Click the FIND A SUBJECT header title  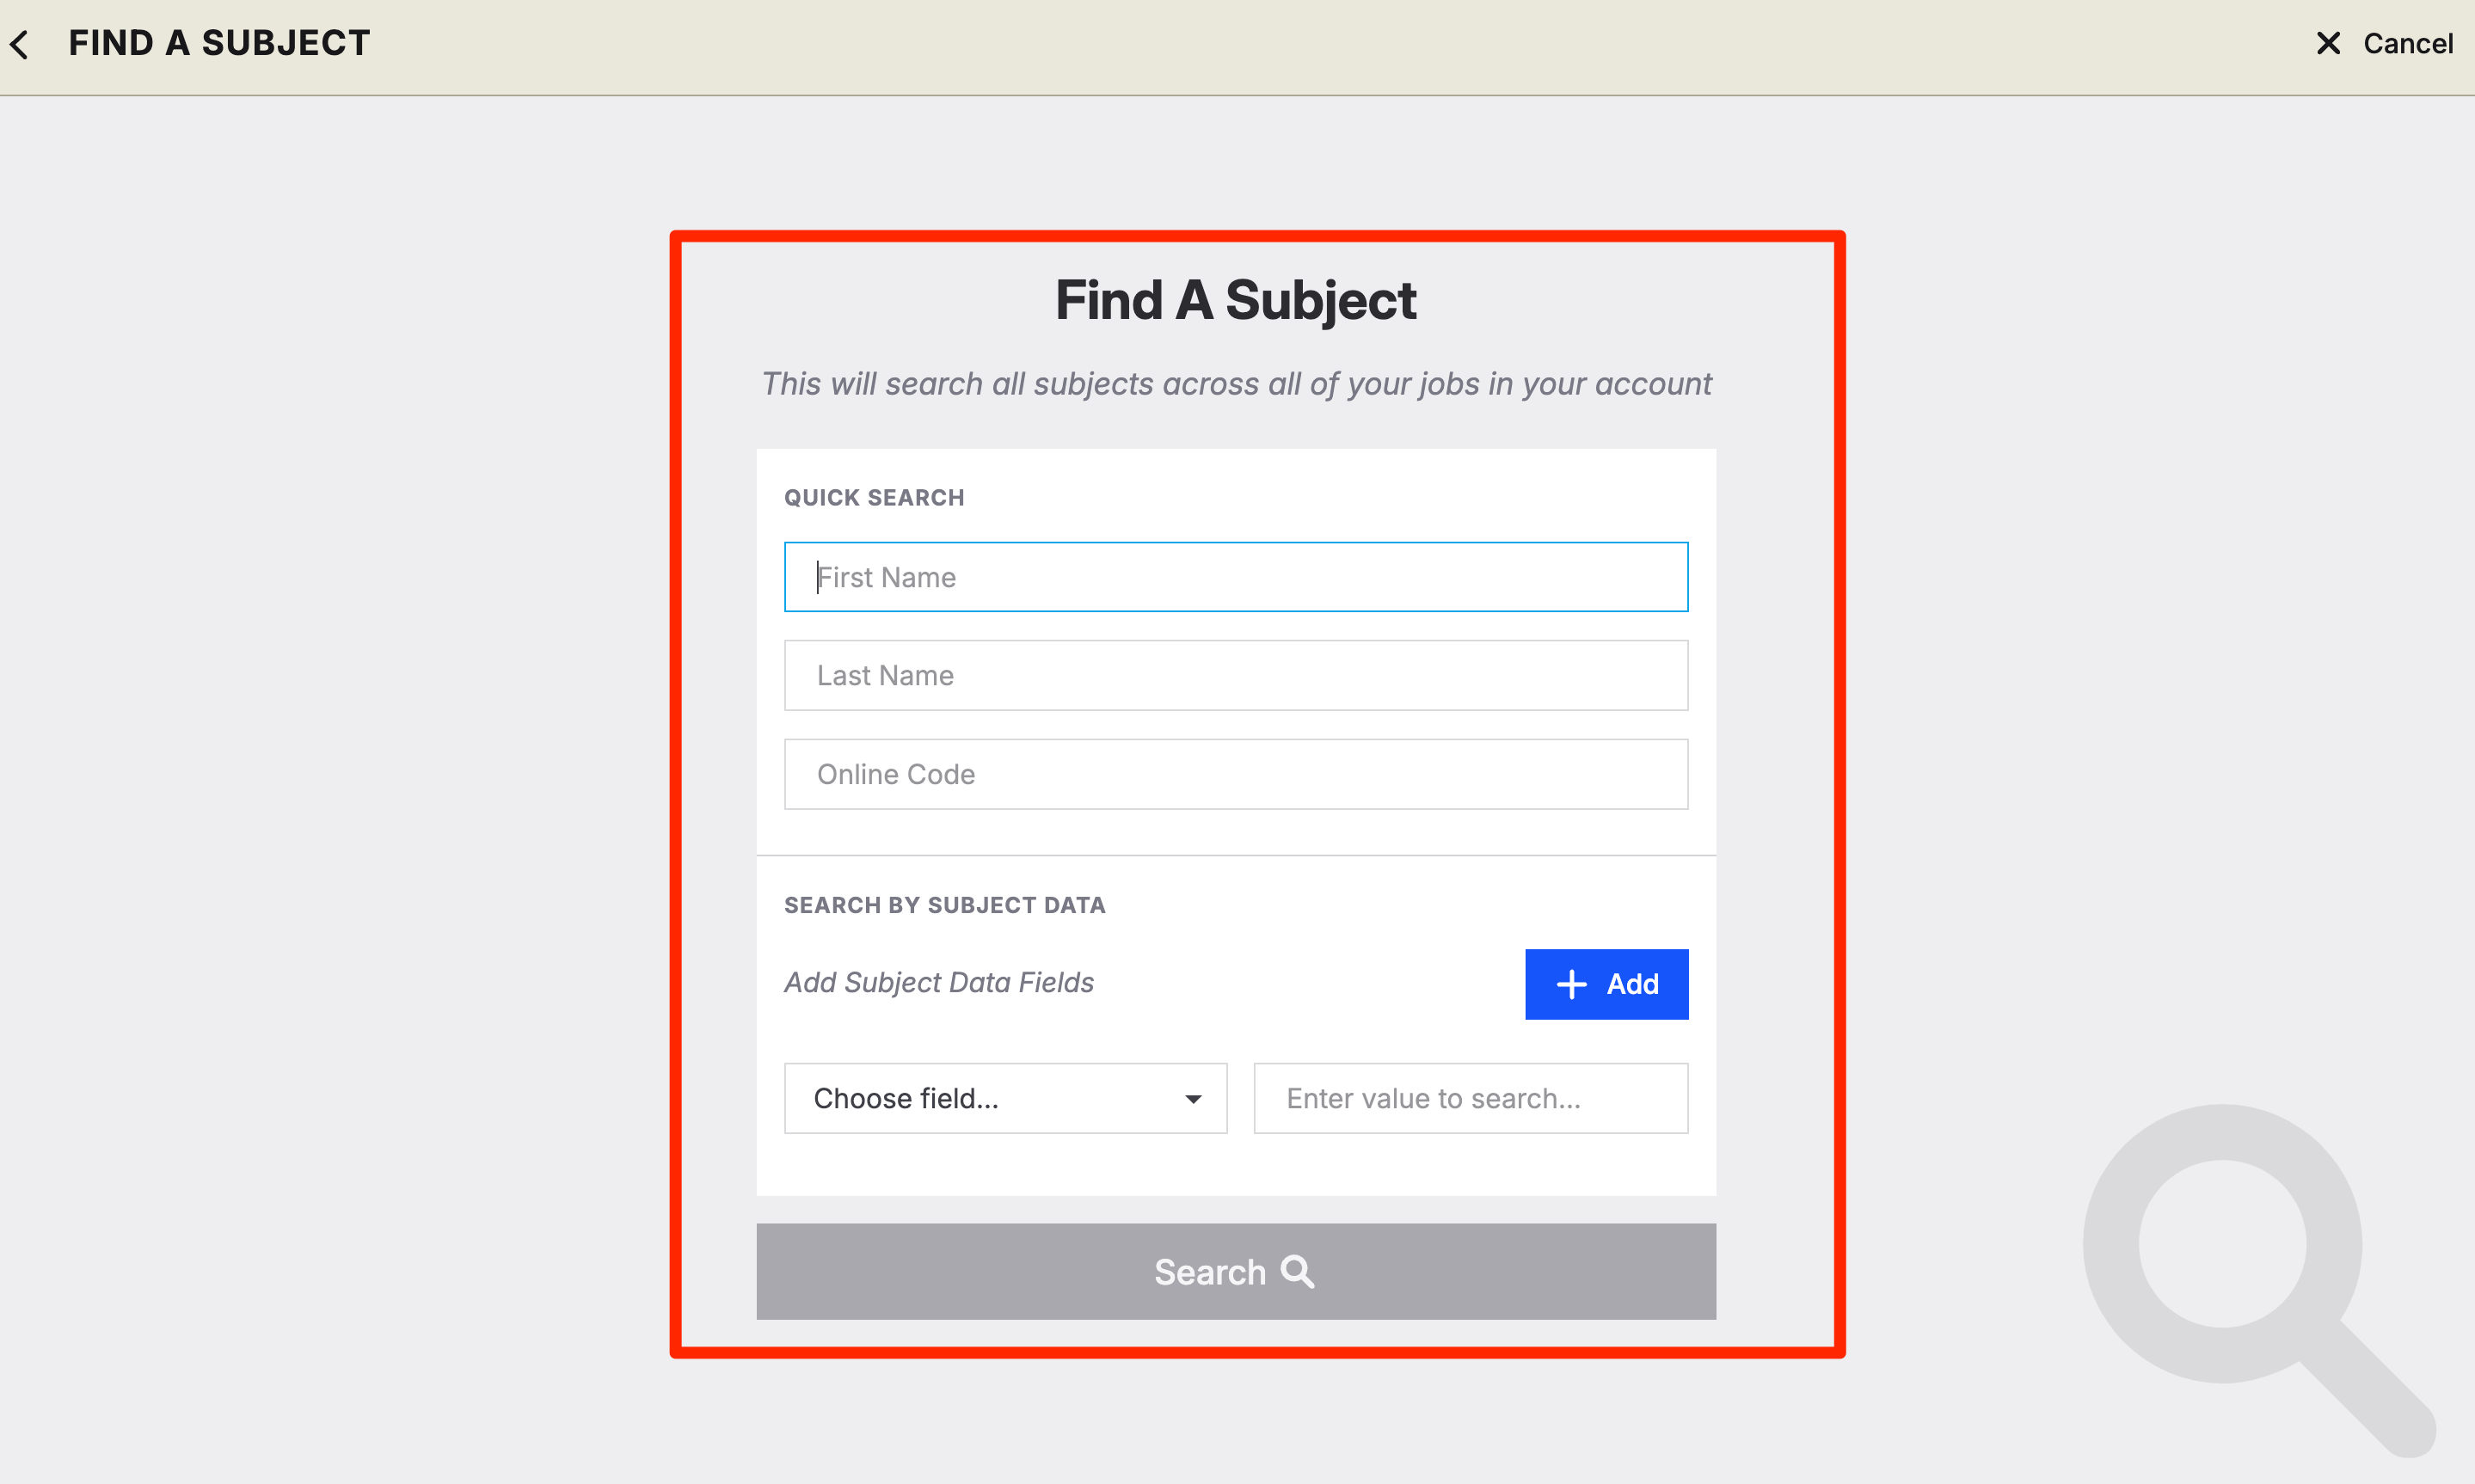pos(219,43)
